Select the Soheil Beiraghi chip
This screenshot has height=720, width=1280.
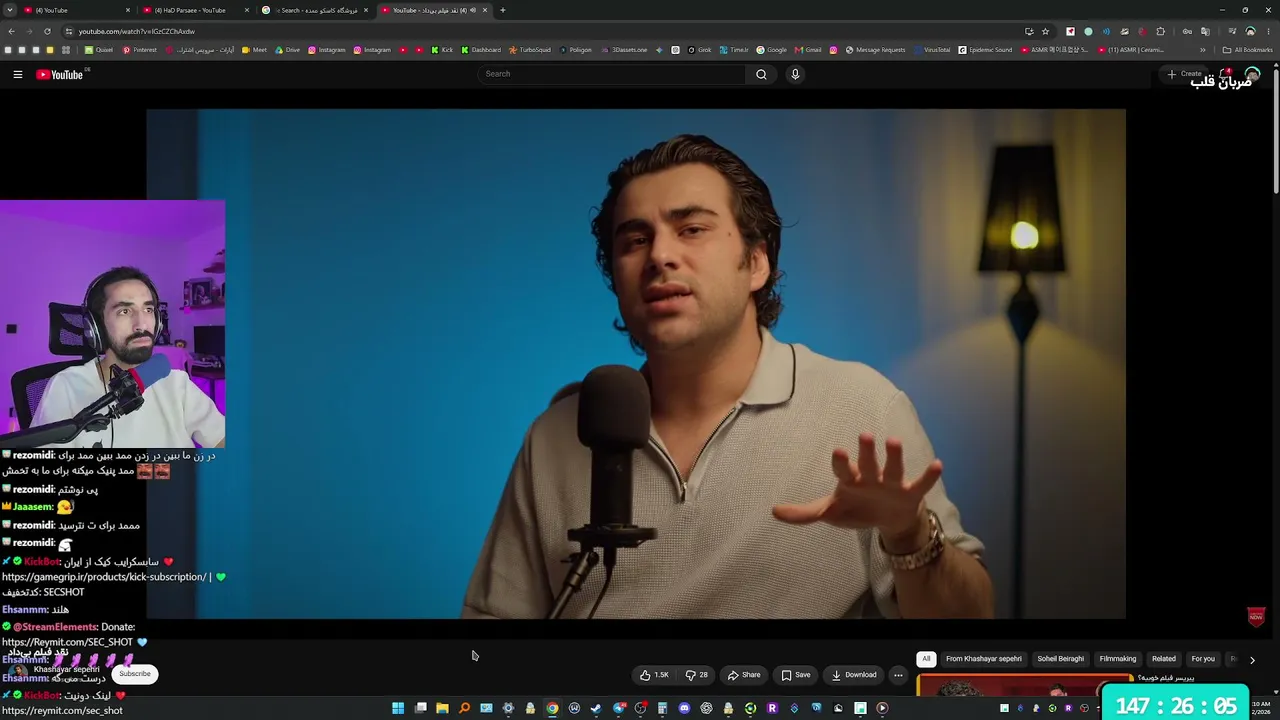1061,659
